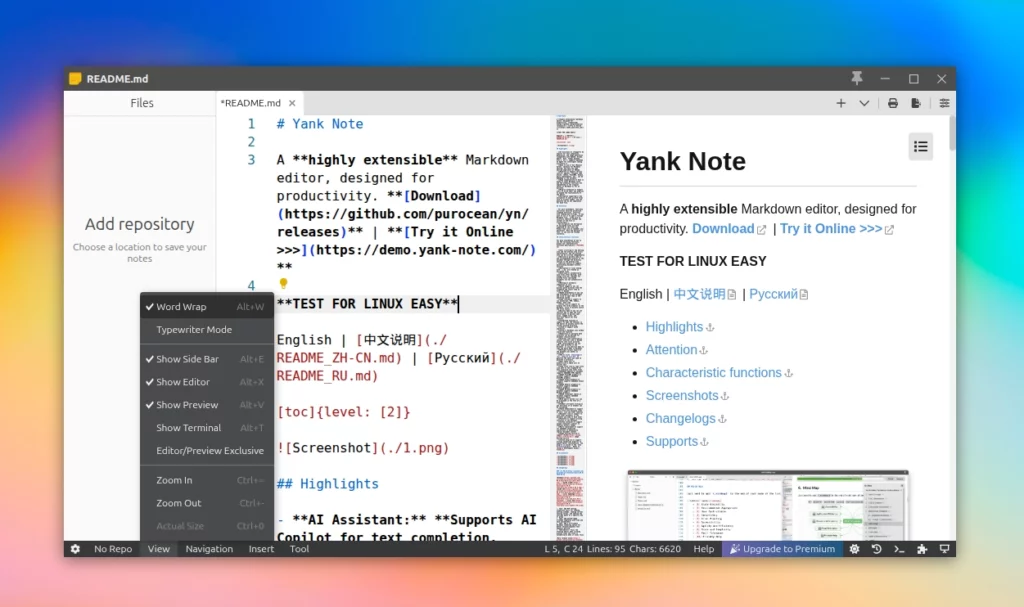This screenshot has height=607, width=1024.
Task: Open the Русский link in the preview
Action: tap(773, 294)
